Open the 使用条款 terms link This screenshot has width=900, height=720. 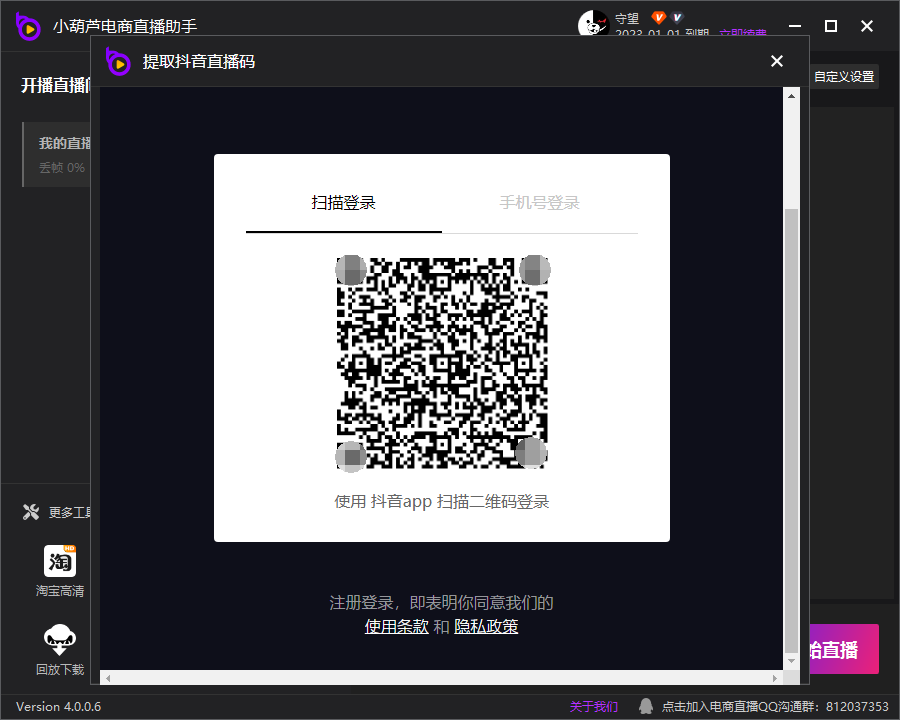click(396, 627)
